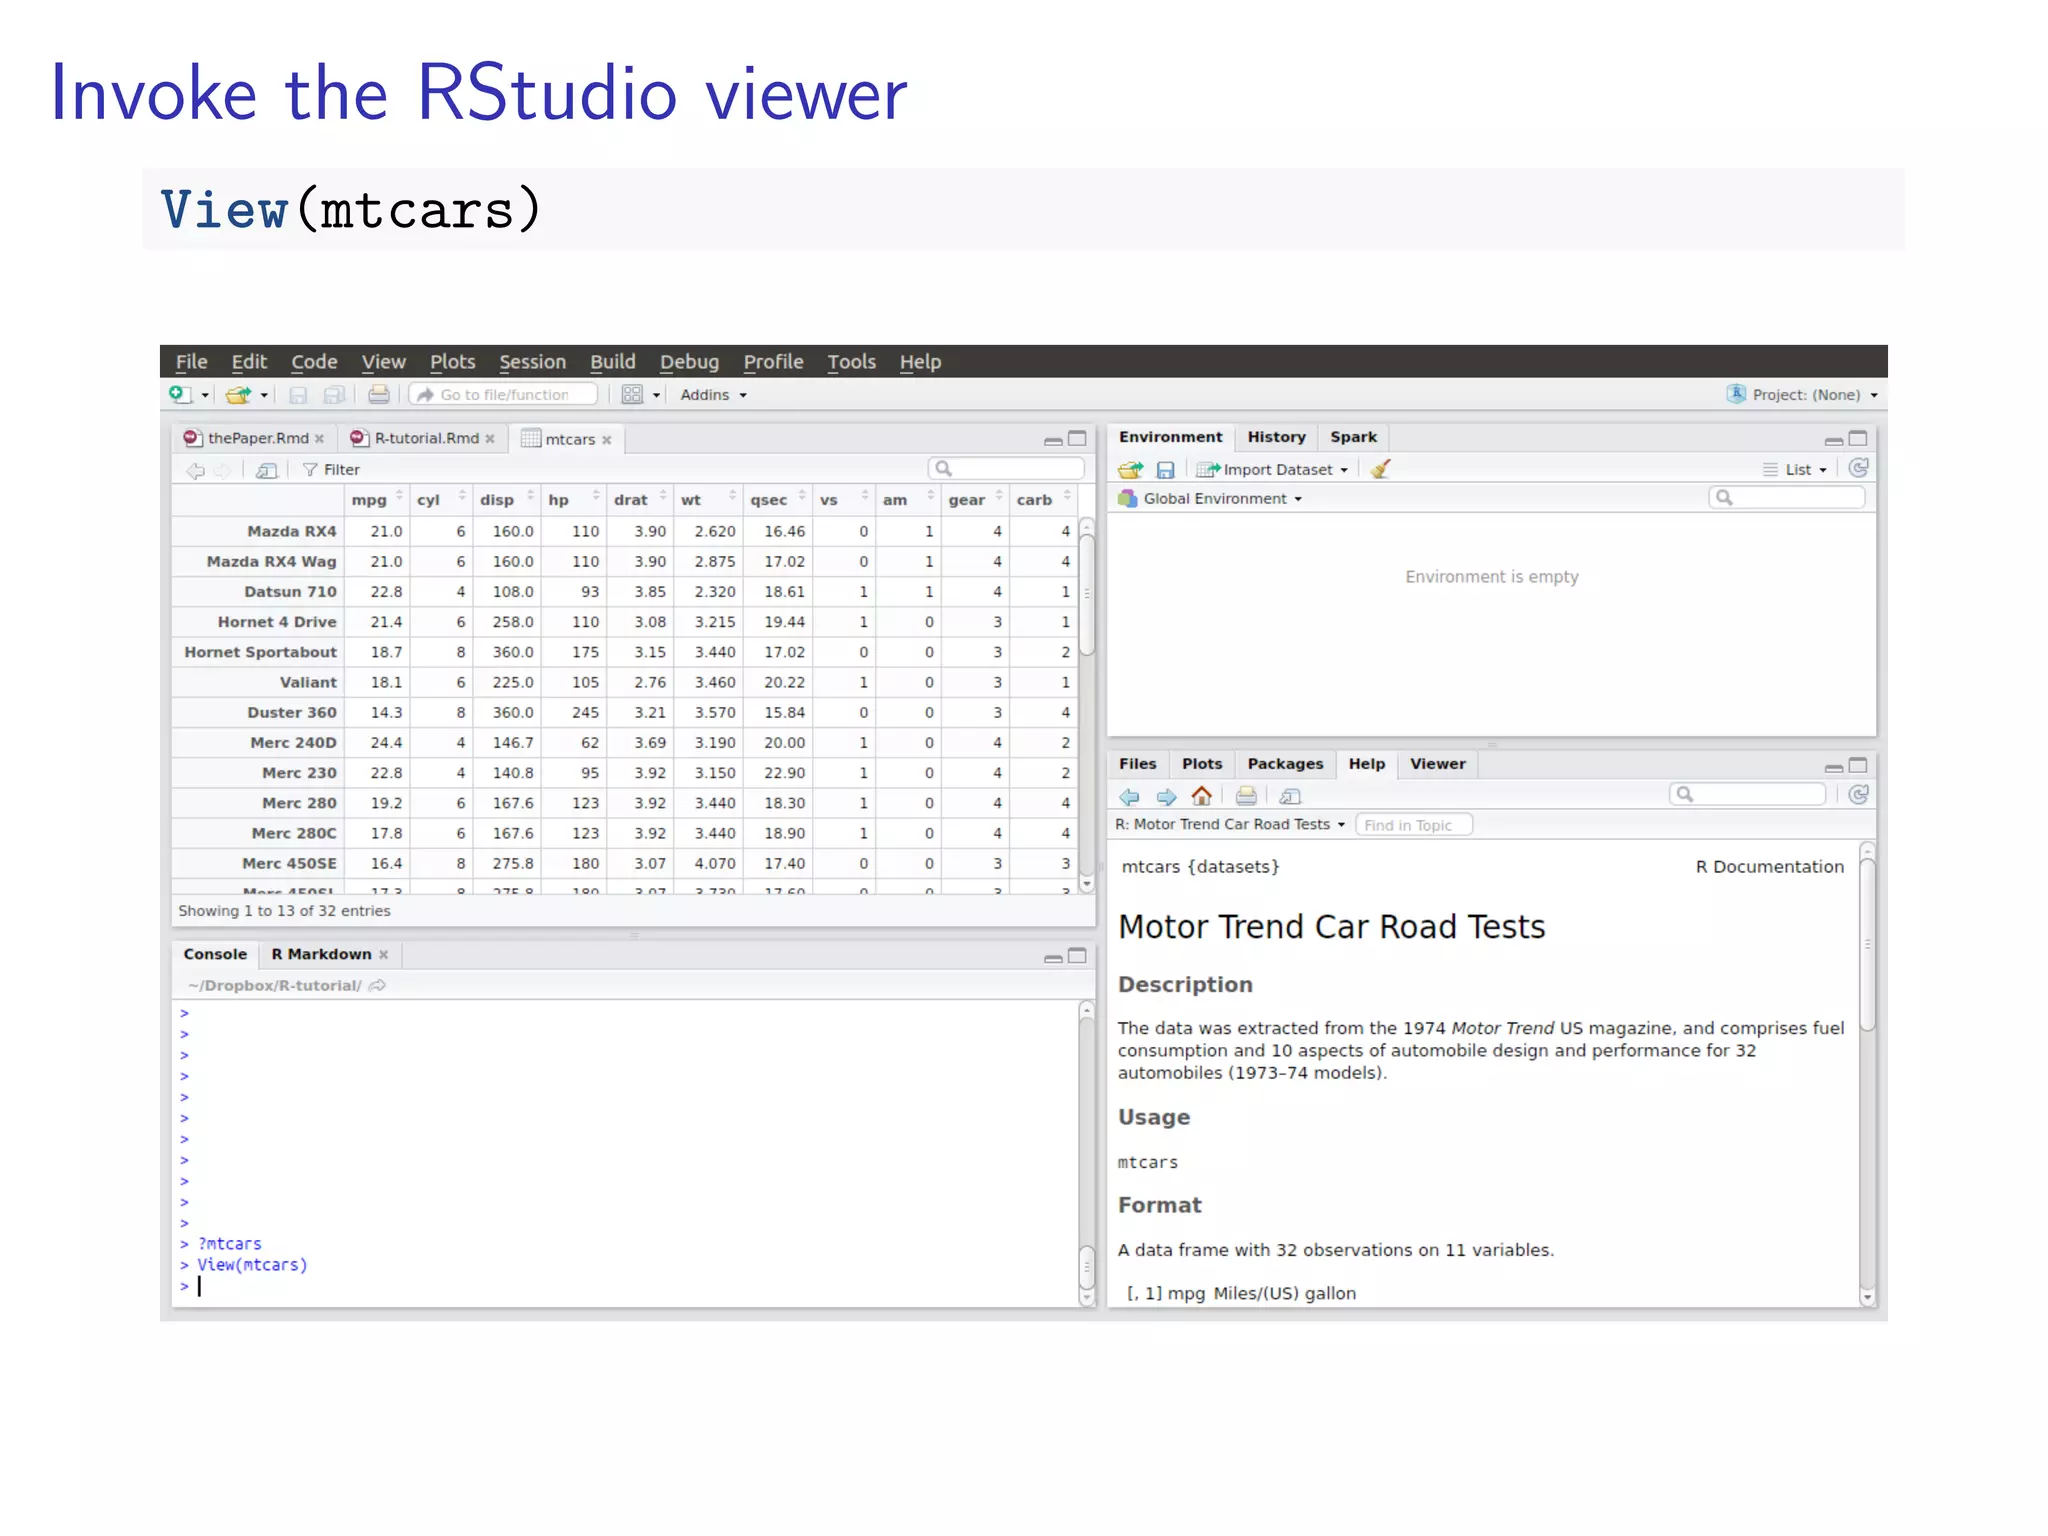Close the R Markdown tab

coord(384,955)
